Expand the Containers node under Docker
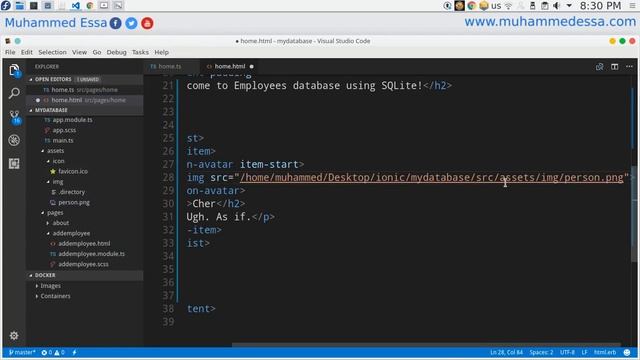 click(55, 296)
